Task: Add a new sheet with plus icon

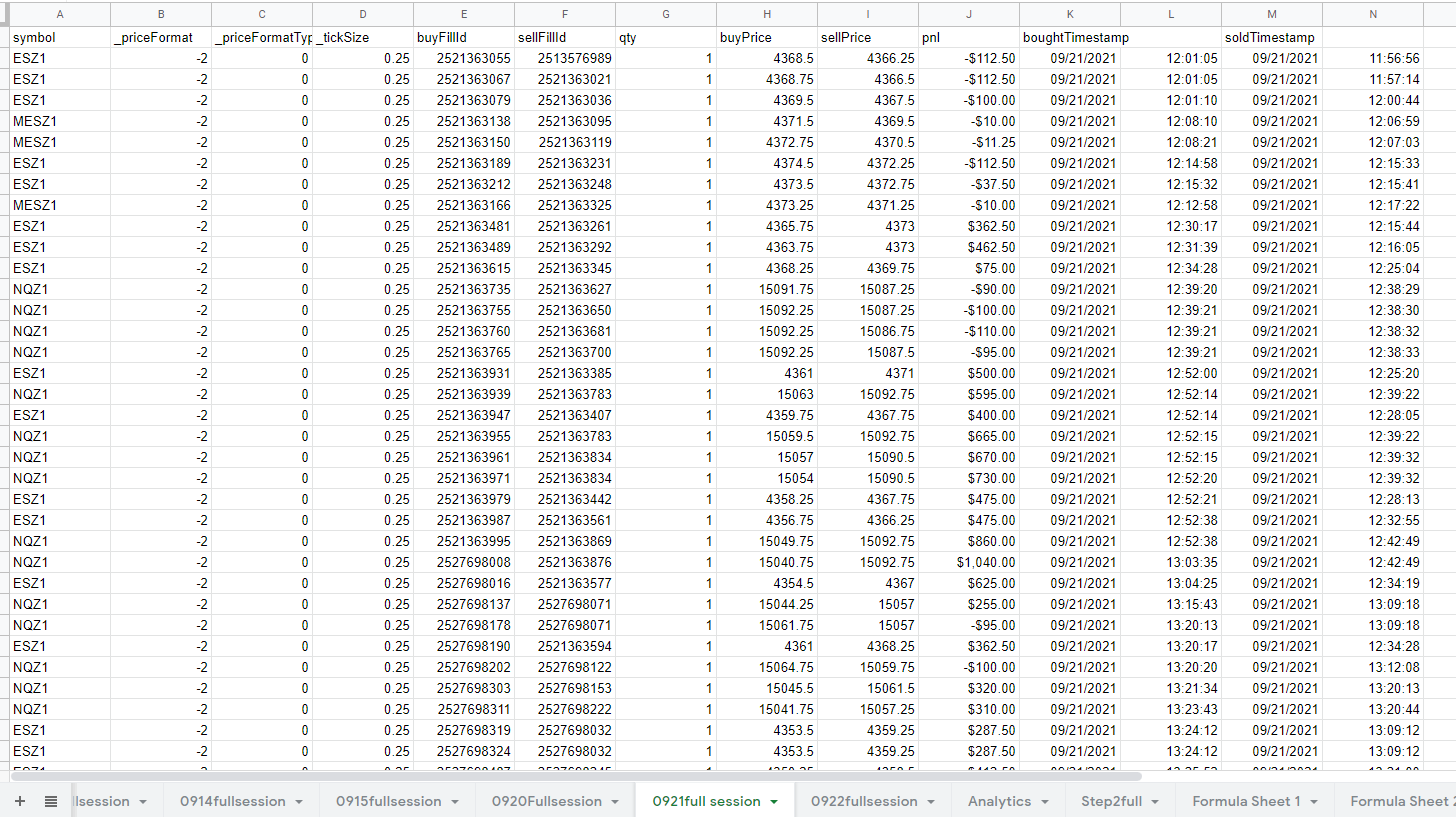Action: (20, 801)
